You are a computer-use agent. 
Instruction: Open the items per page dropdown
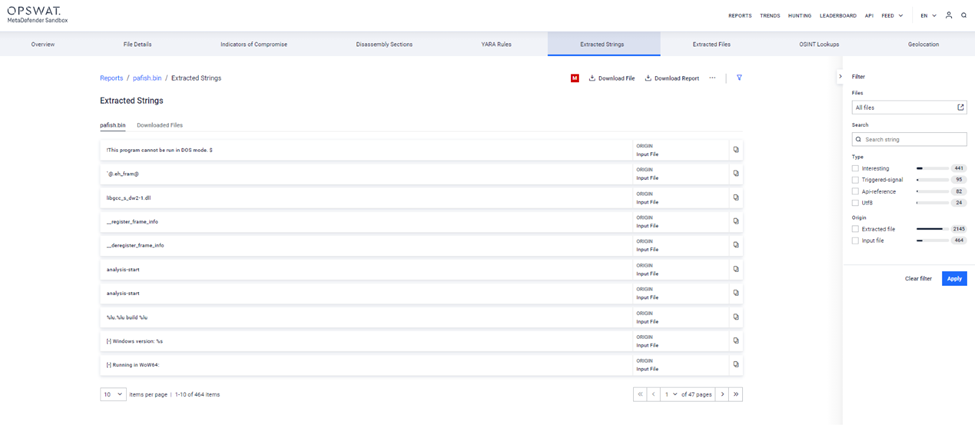[113, 394]
